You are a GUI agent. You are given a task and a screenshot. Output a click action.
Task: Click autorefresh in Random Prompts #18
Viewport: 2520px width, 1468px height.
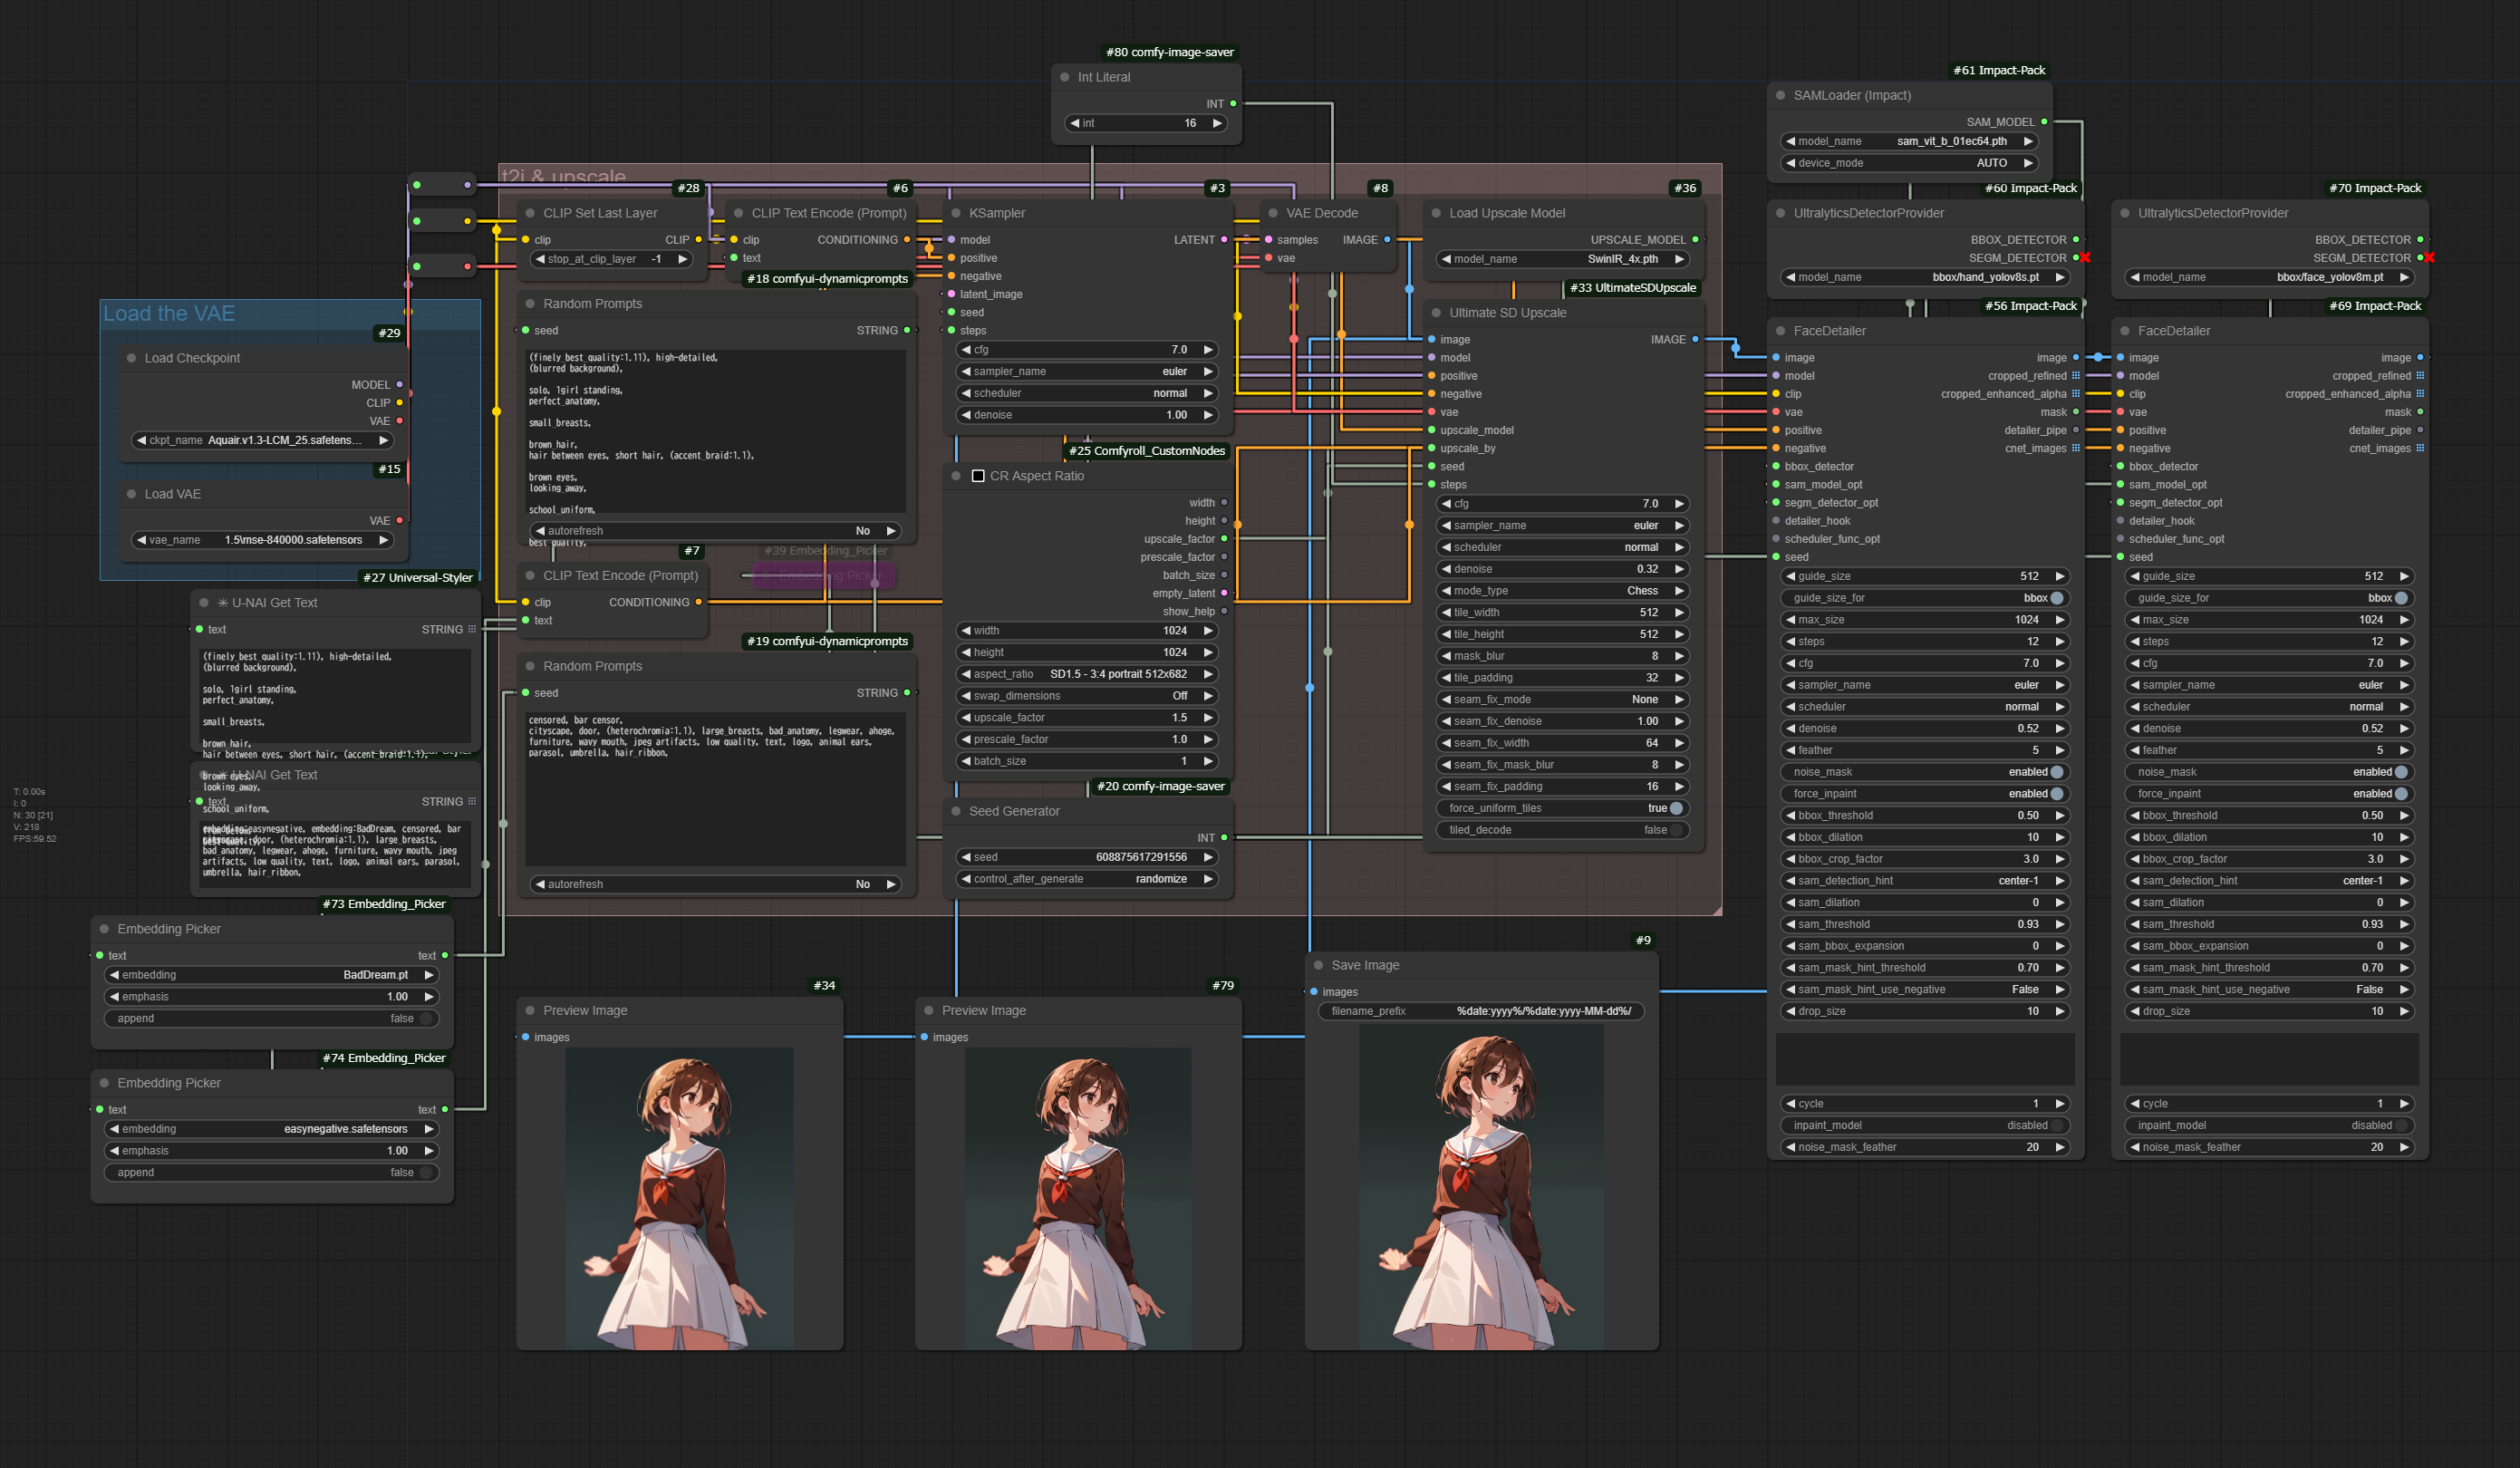[x=715, y=531]
